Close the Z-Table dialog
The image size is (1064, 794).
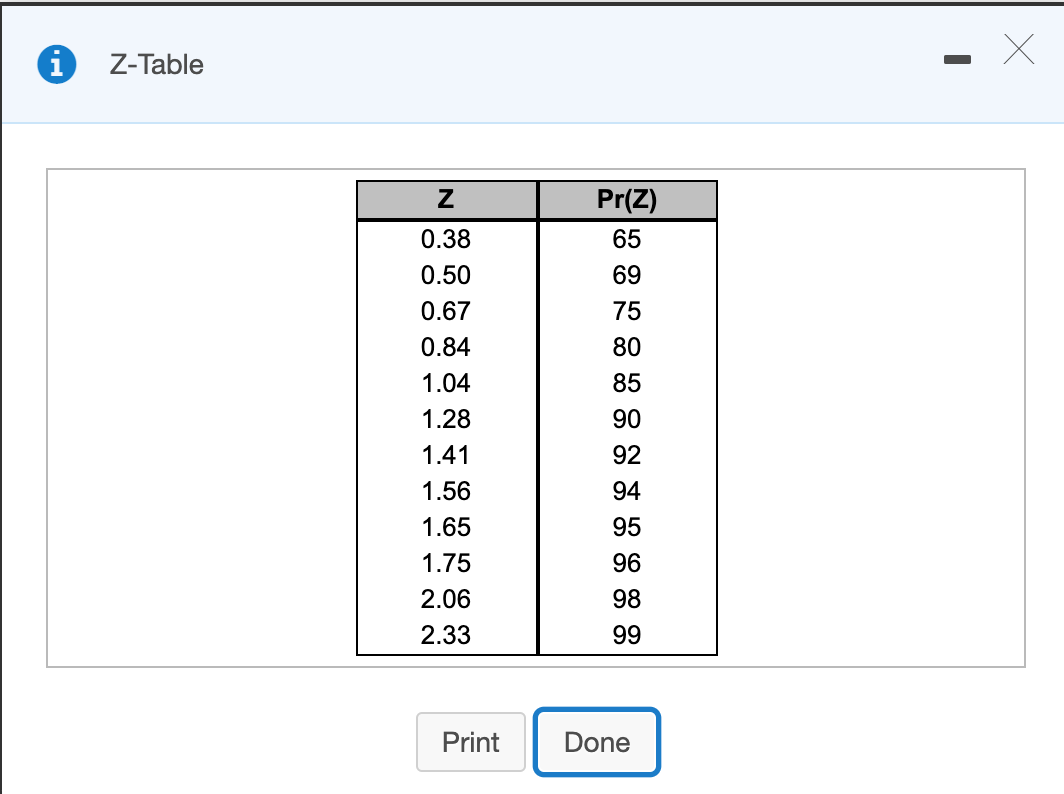tap(1018, 50)
